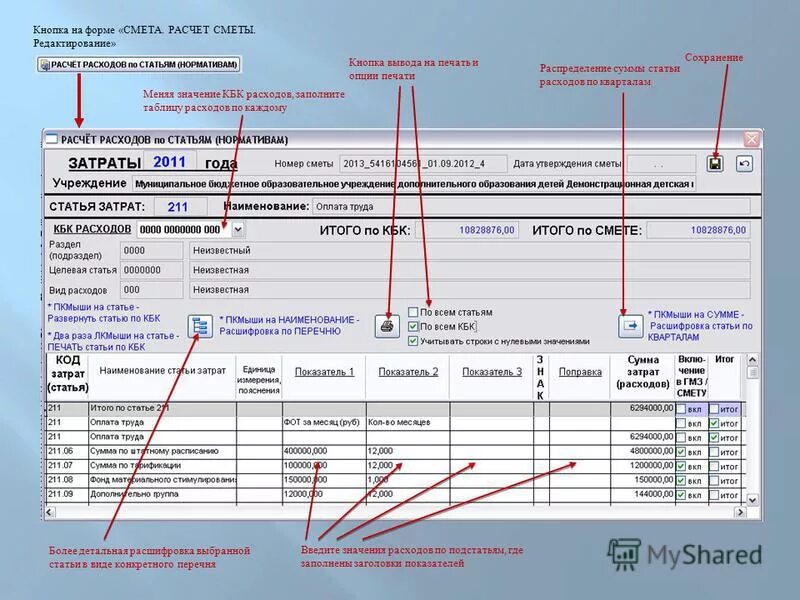Toggle итог checkbox in row 211.09

[714, 494]
